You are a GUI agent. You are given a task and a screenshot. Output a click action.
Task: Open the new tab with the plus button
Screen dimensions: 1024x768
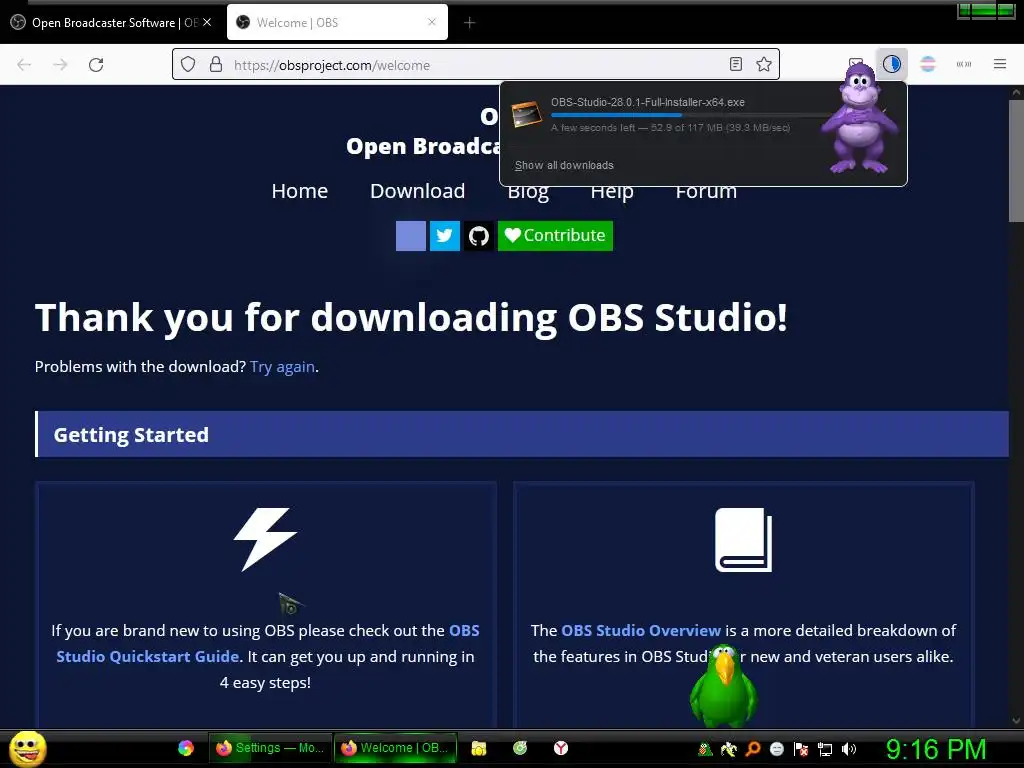(469, 23)
